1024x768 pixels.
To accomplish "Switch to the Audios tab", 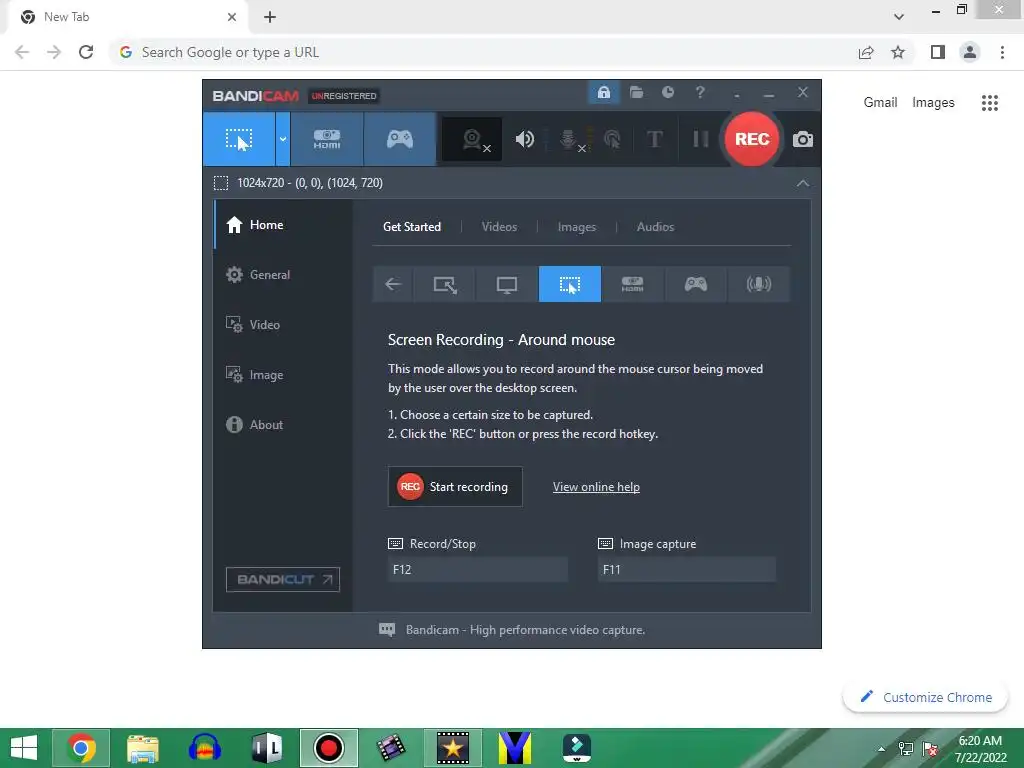I will coord(655,227).
